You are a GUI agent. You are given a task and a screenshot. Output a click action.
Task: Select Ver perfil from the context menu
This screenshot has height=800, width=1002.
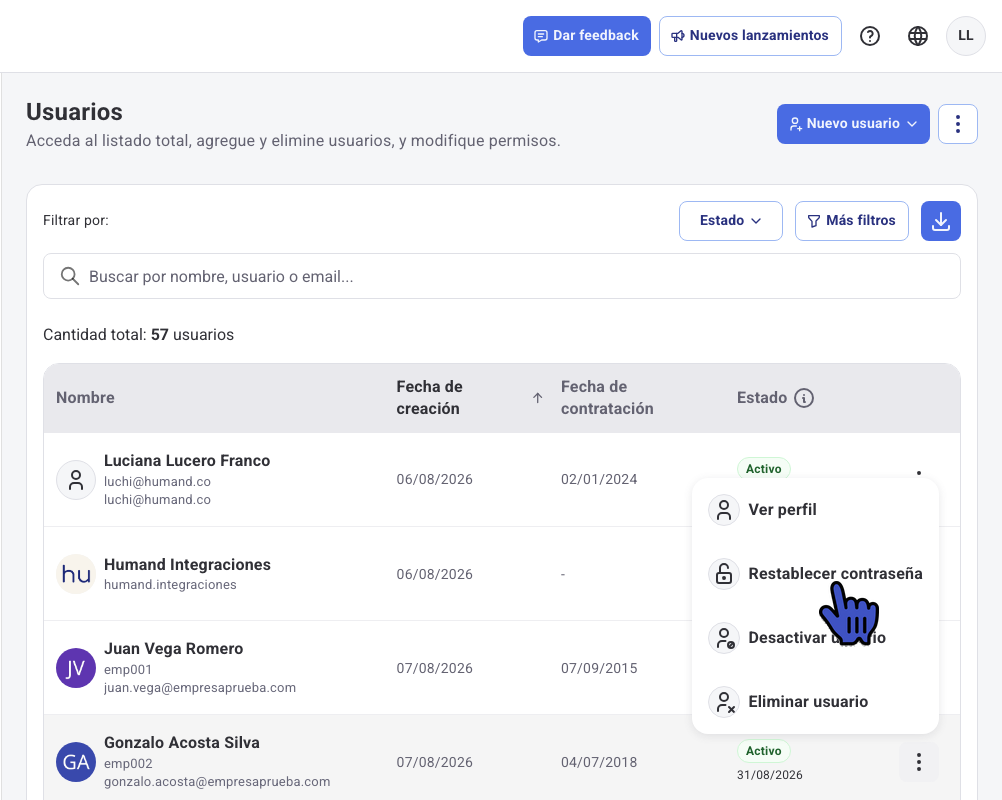[x=815, y=510]
